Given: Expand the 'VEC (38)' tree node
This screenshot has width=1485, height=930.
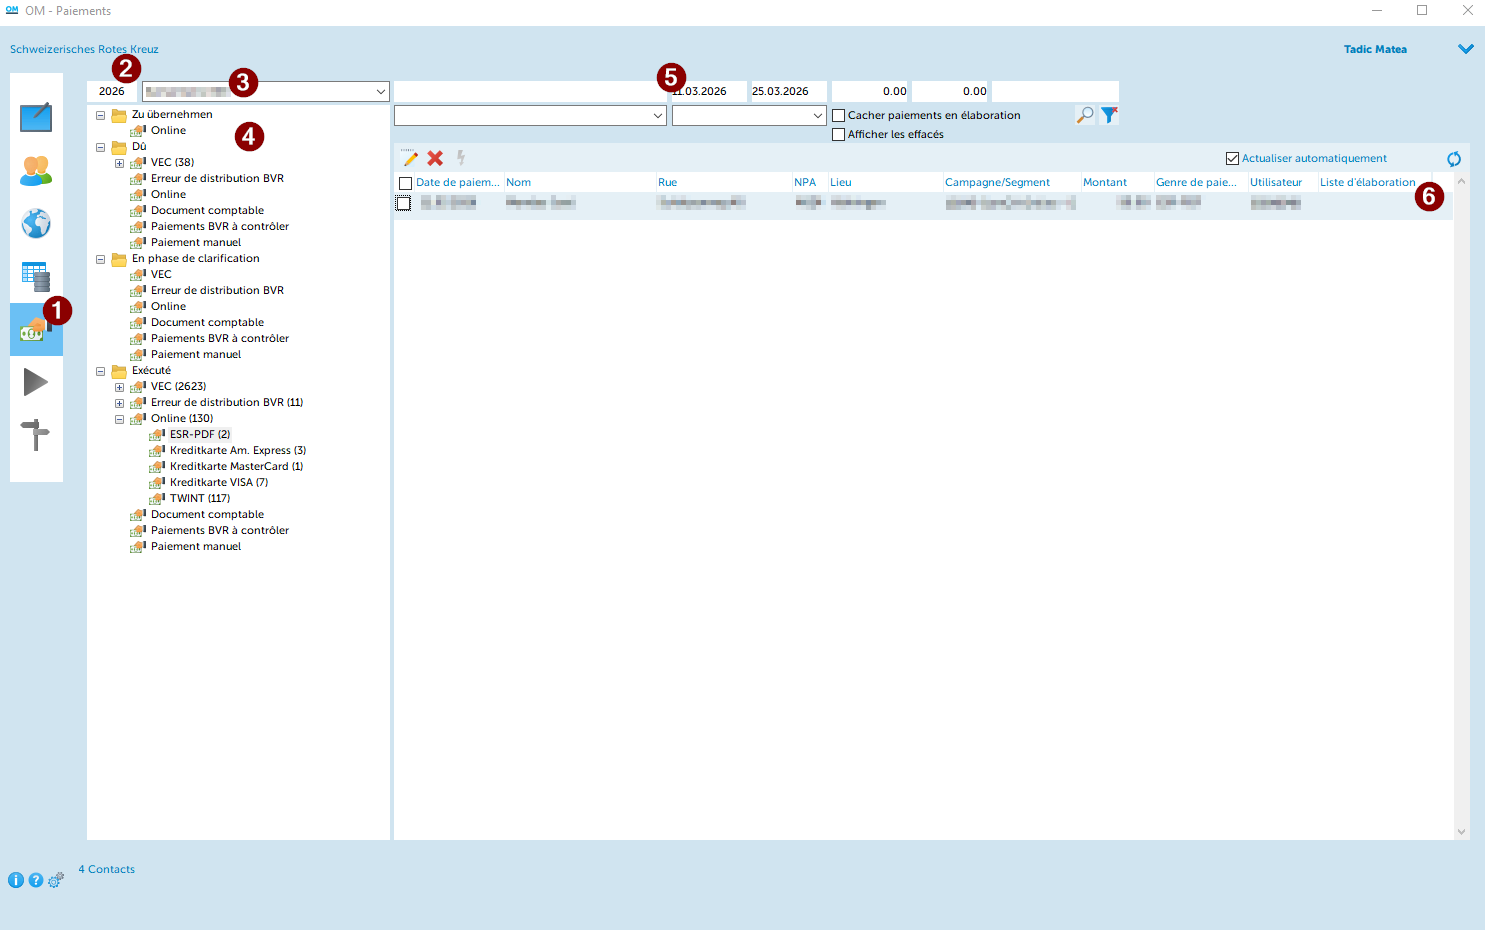Looking at the screenshot, I should [x=119, y=163].
